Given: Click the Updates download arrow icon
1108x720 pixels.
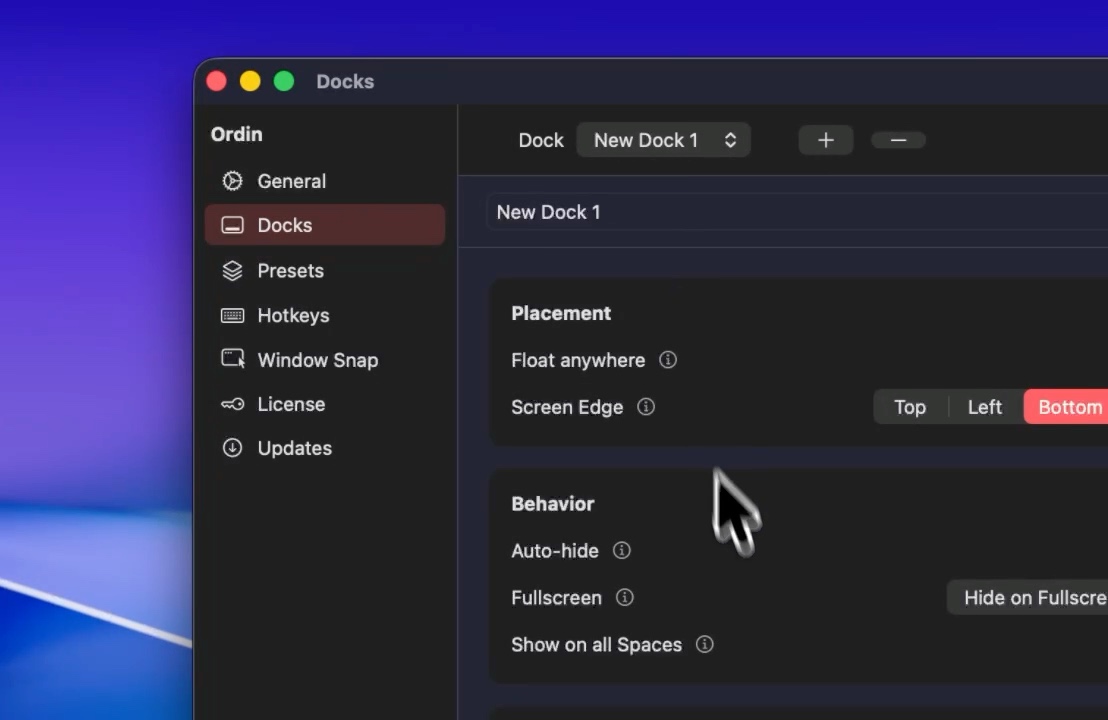Looking at the screenshot, I should pos(232,448).
